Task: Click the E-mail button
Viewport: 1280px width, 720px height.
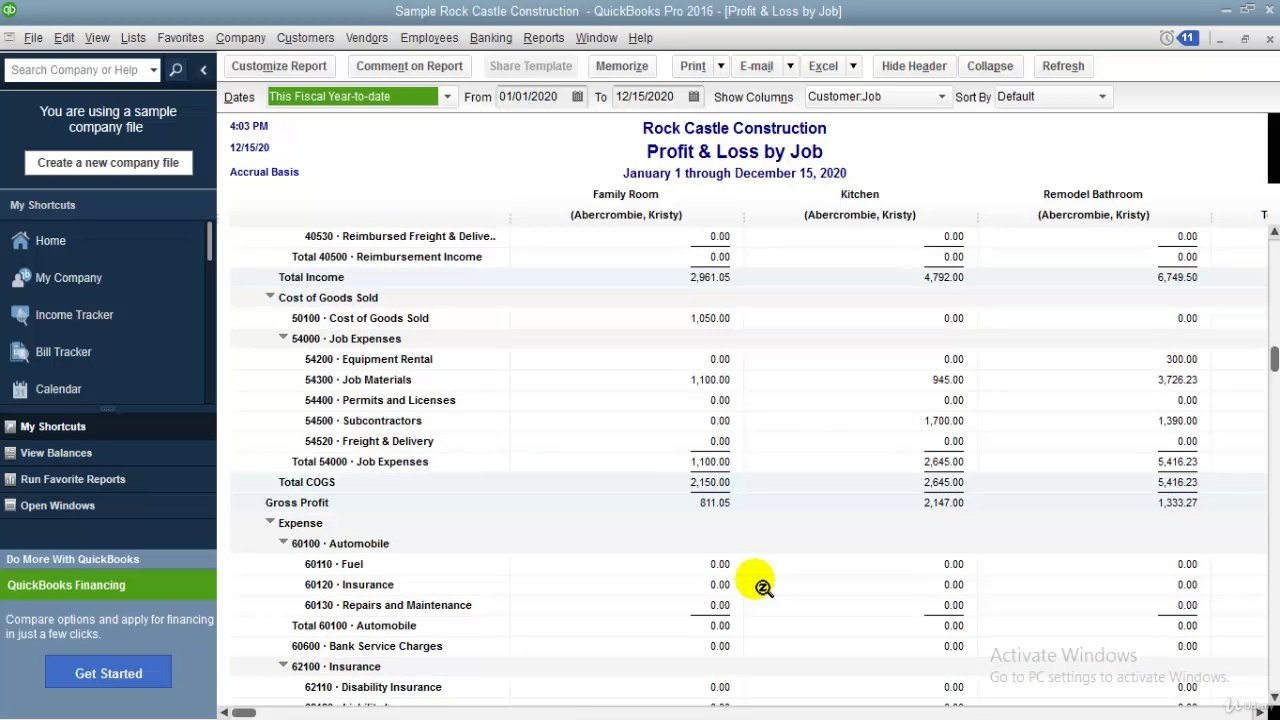Action: pos(756,66)
